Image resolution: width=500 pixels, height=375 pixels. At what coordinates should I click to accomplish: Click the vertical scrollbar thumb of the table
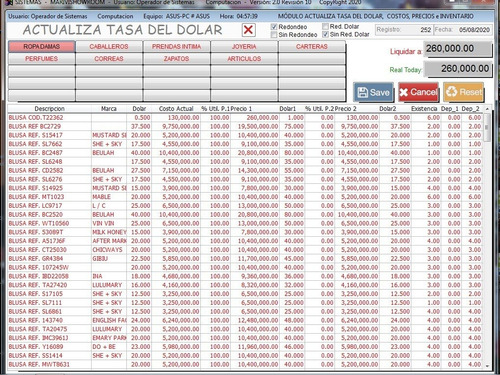click(487, 127)
